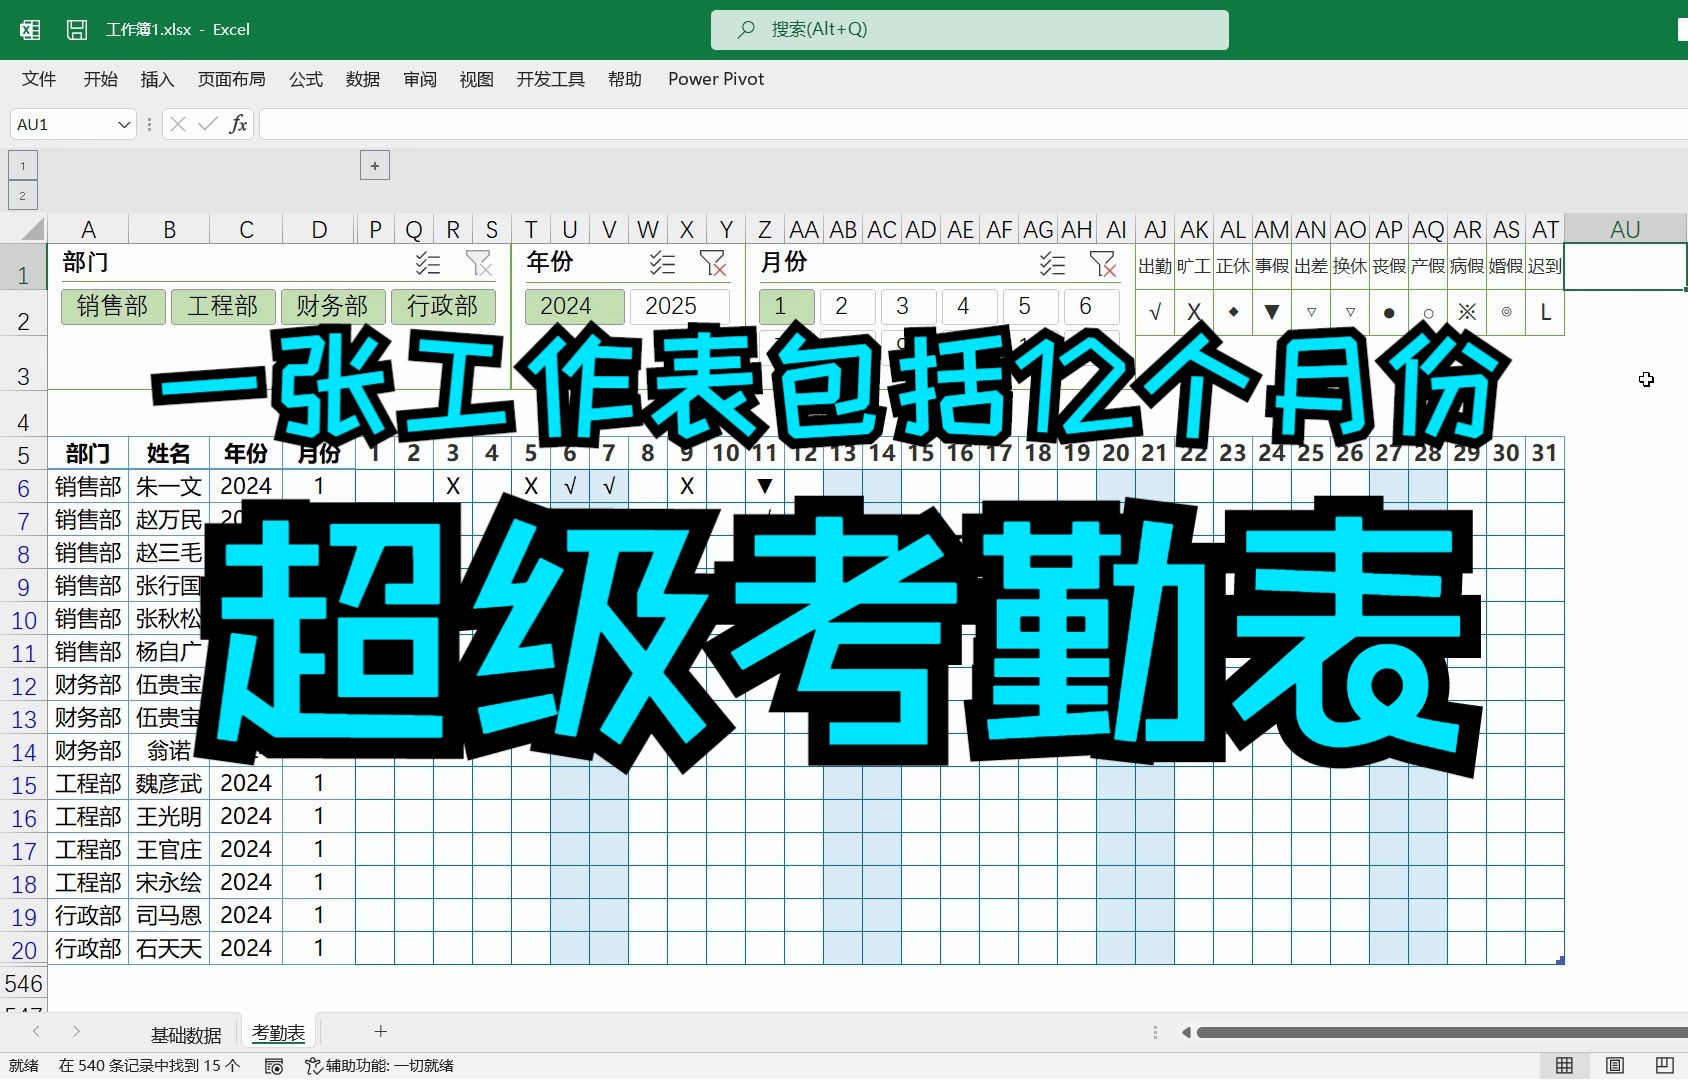Select column header AU
Screen dimensions: 1688x1080
tap(1625, 229)
